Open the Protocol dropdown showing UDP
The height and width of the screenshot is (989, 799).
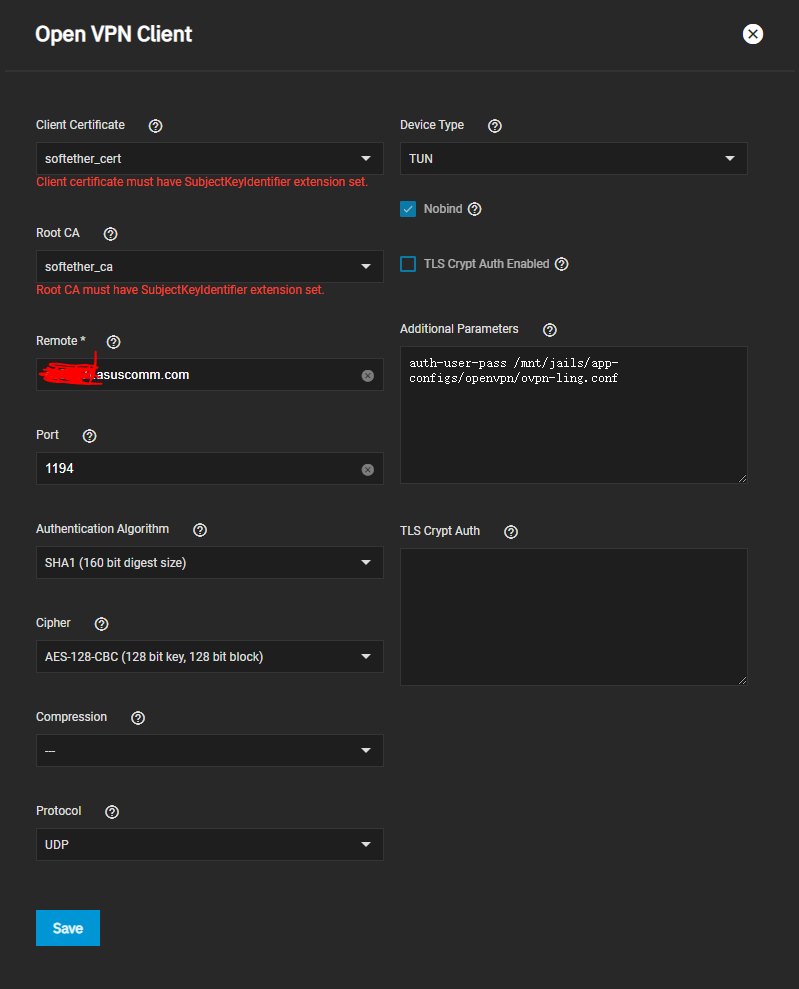tap(209, 844)
